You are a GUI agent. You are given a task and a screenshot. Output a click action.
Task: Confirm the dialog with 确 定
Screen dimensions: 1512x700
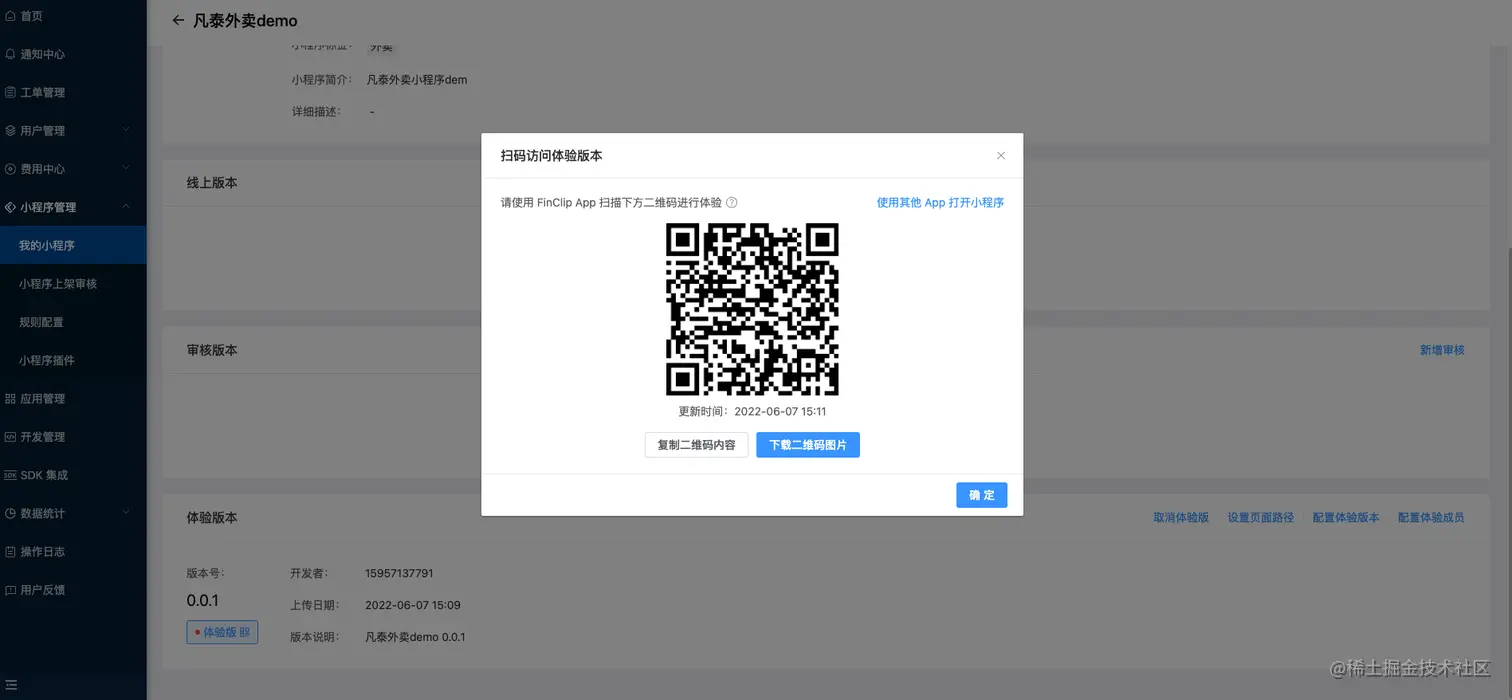pyautogui.click(x=981, y=495)
